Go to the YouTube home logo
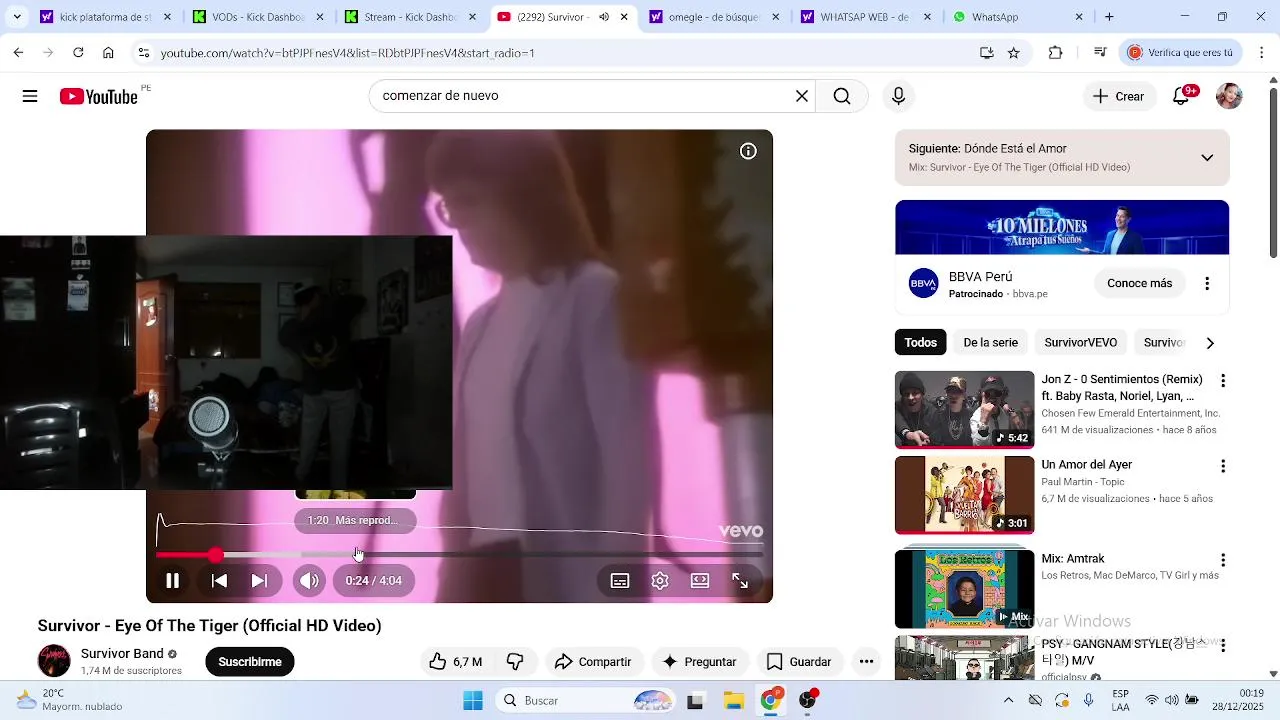Screen dimensions: 1280x720 (x=98, y=96)
